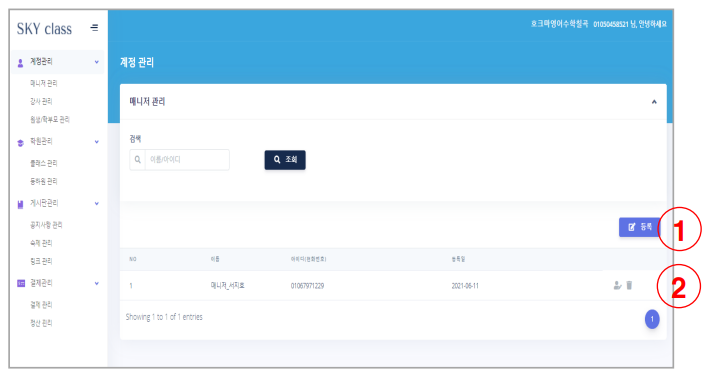The image size is (704, 375).
Task: Open 정산 관리 in sidebar
Action: click(x=41, y=323)
